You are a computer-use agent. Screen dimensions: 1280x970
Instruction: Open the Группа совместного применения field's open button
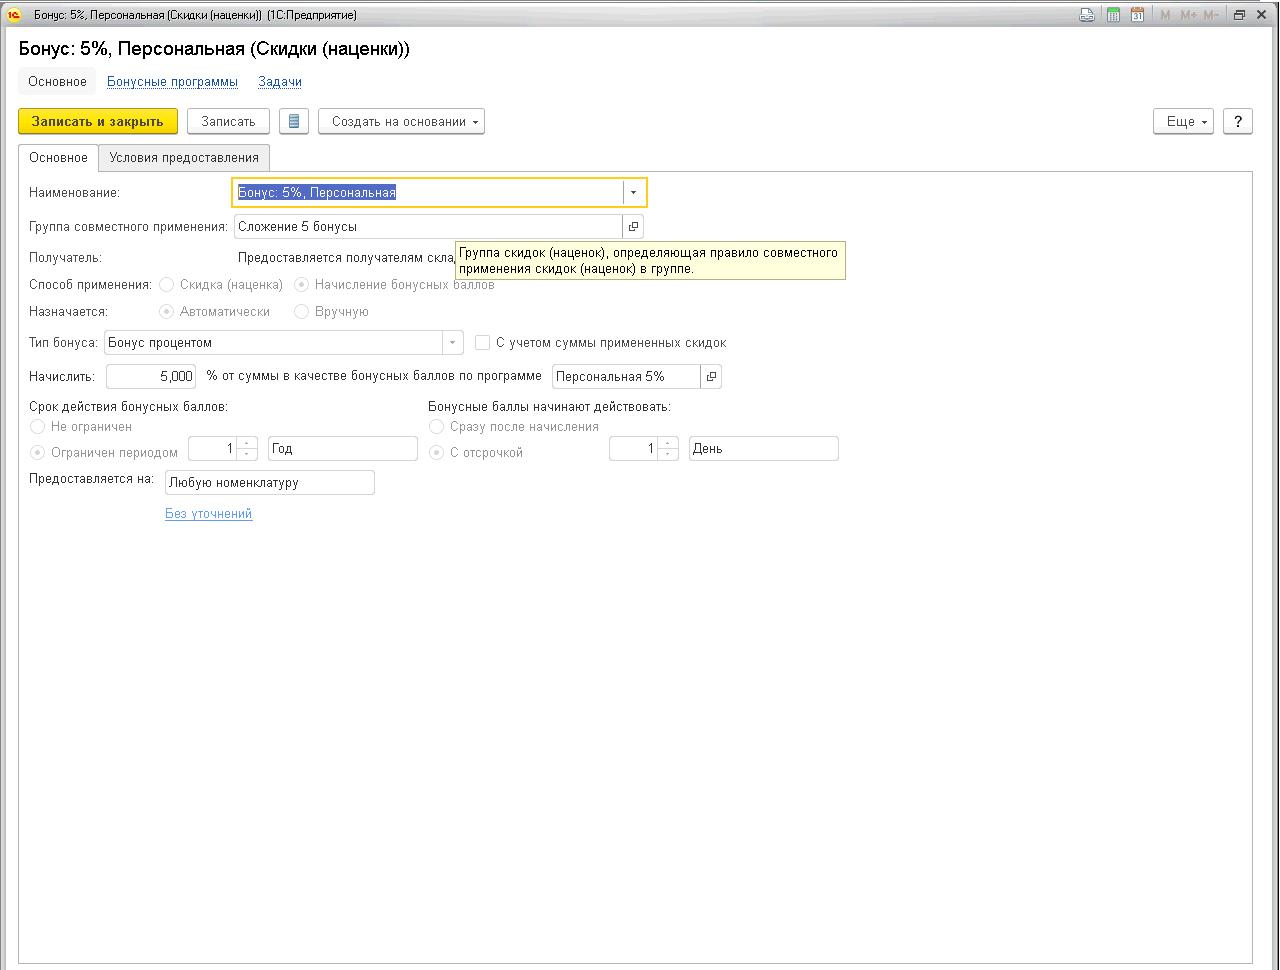tap(633, 226)
